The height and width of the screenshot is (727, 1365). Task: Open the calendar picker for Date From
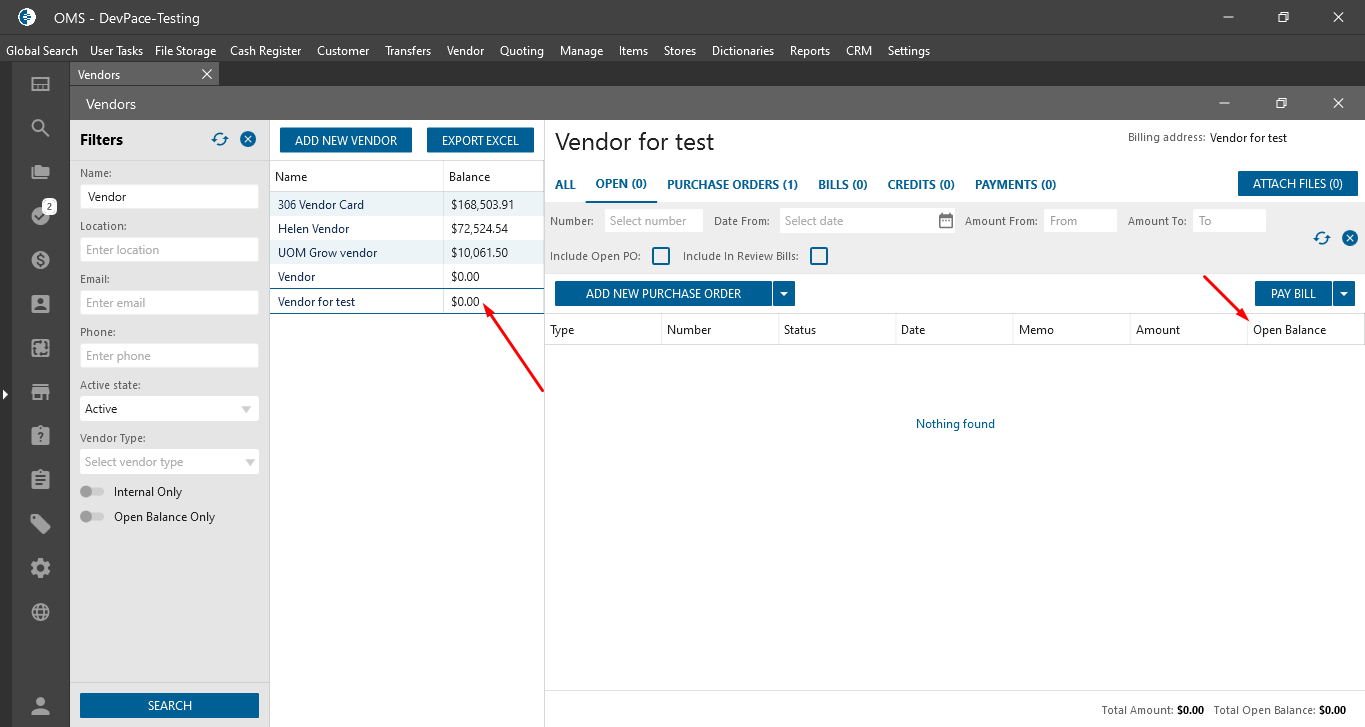point(946,221)
